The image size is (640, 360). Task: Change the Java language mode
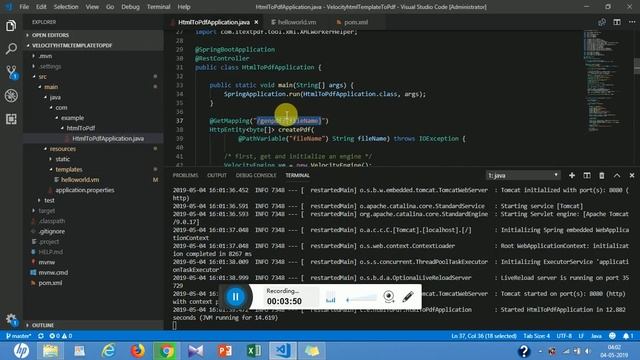point(596,336)
